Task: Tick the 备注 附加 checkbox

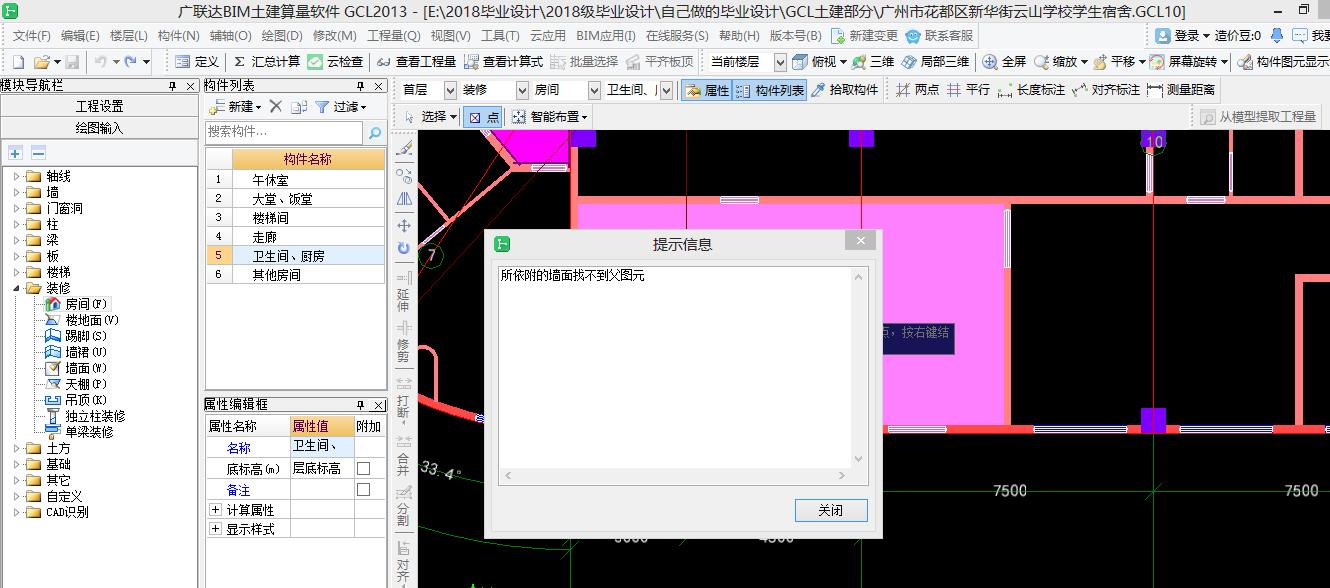Action: 364,490
